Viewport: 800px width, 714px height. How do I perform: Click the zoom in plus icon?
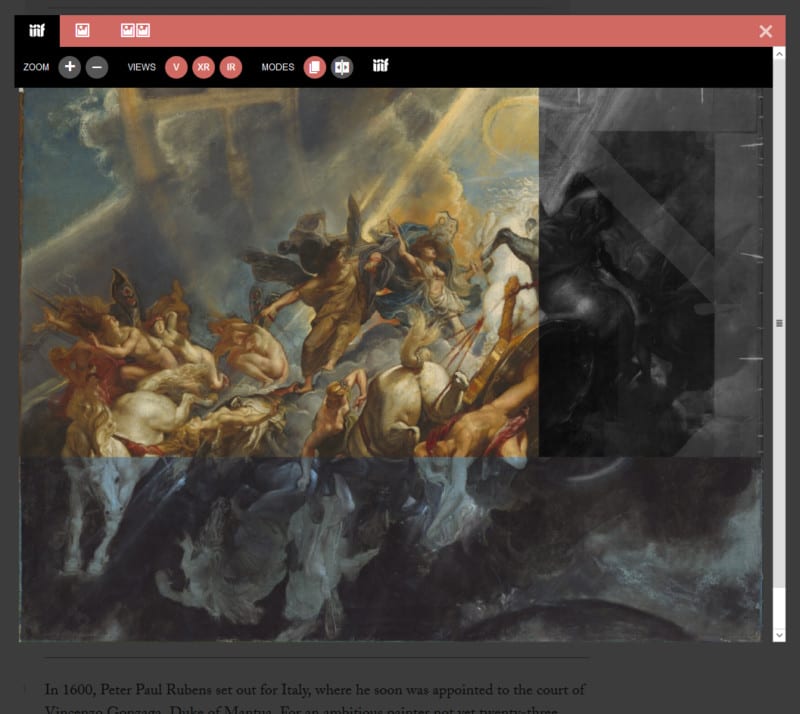[x=70, y=67]
